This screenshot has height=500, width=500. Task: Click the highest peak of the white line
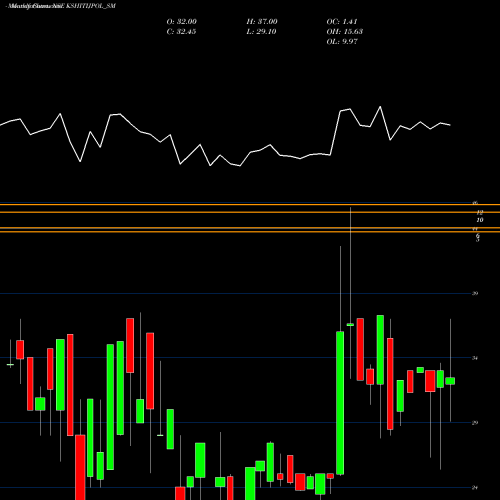tap(380, 107)
